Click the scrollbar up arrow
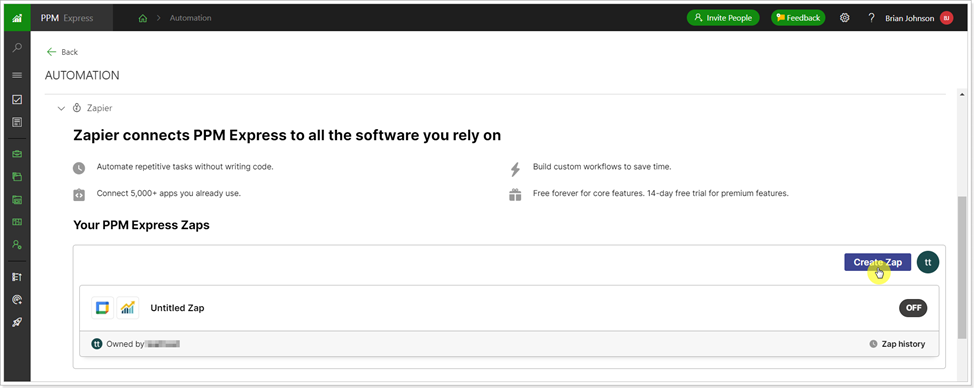This screenshot has width=974, height=388. 962,93
